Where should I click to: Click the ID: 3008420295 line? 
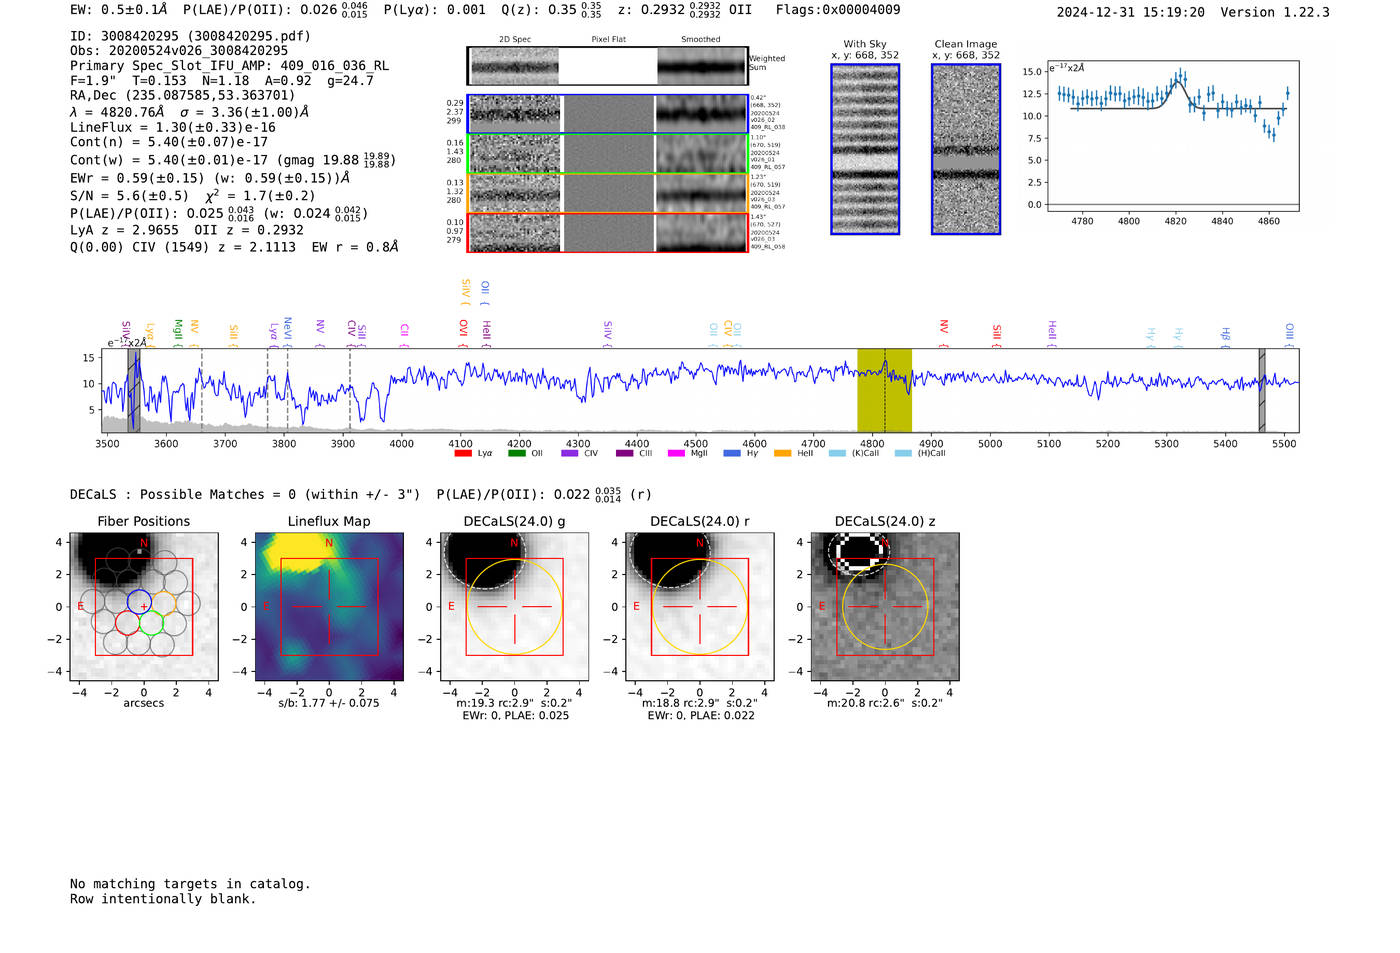pos(190,36)
